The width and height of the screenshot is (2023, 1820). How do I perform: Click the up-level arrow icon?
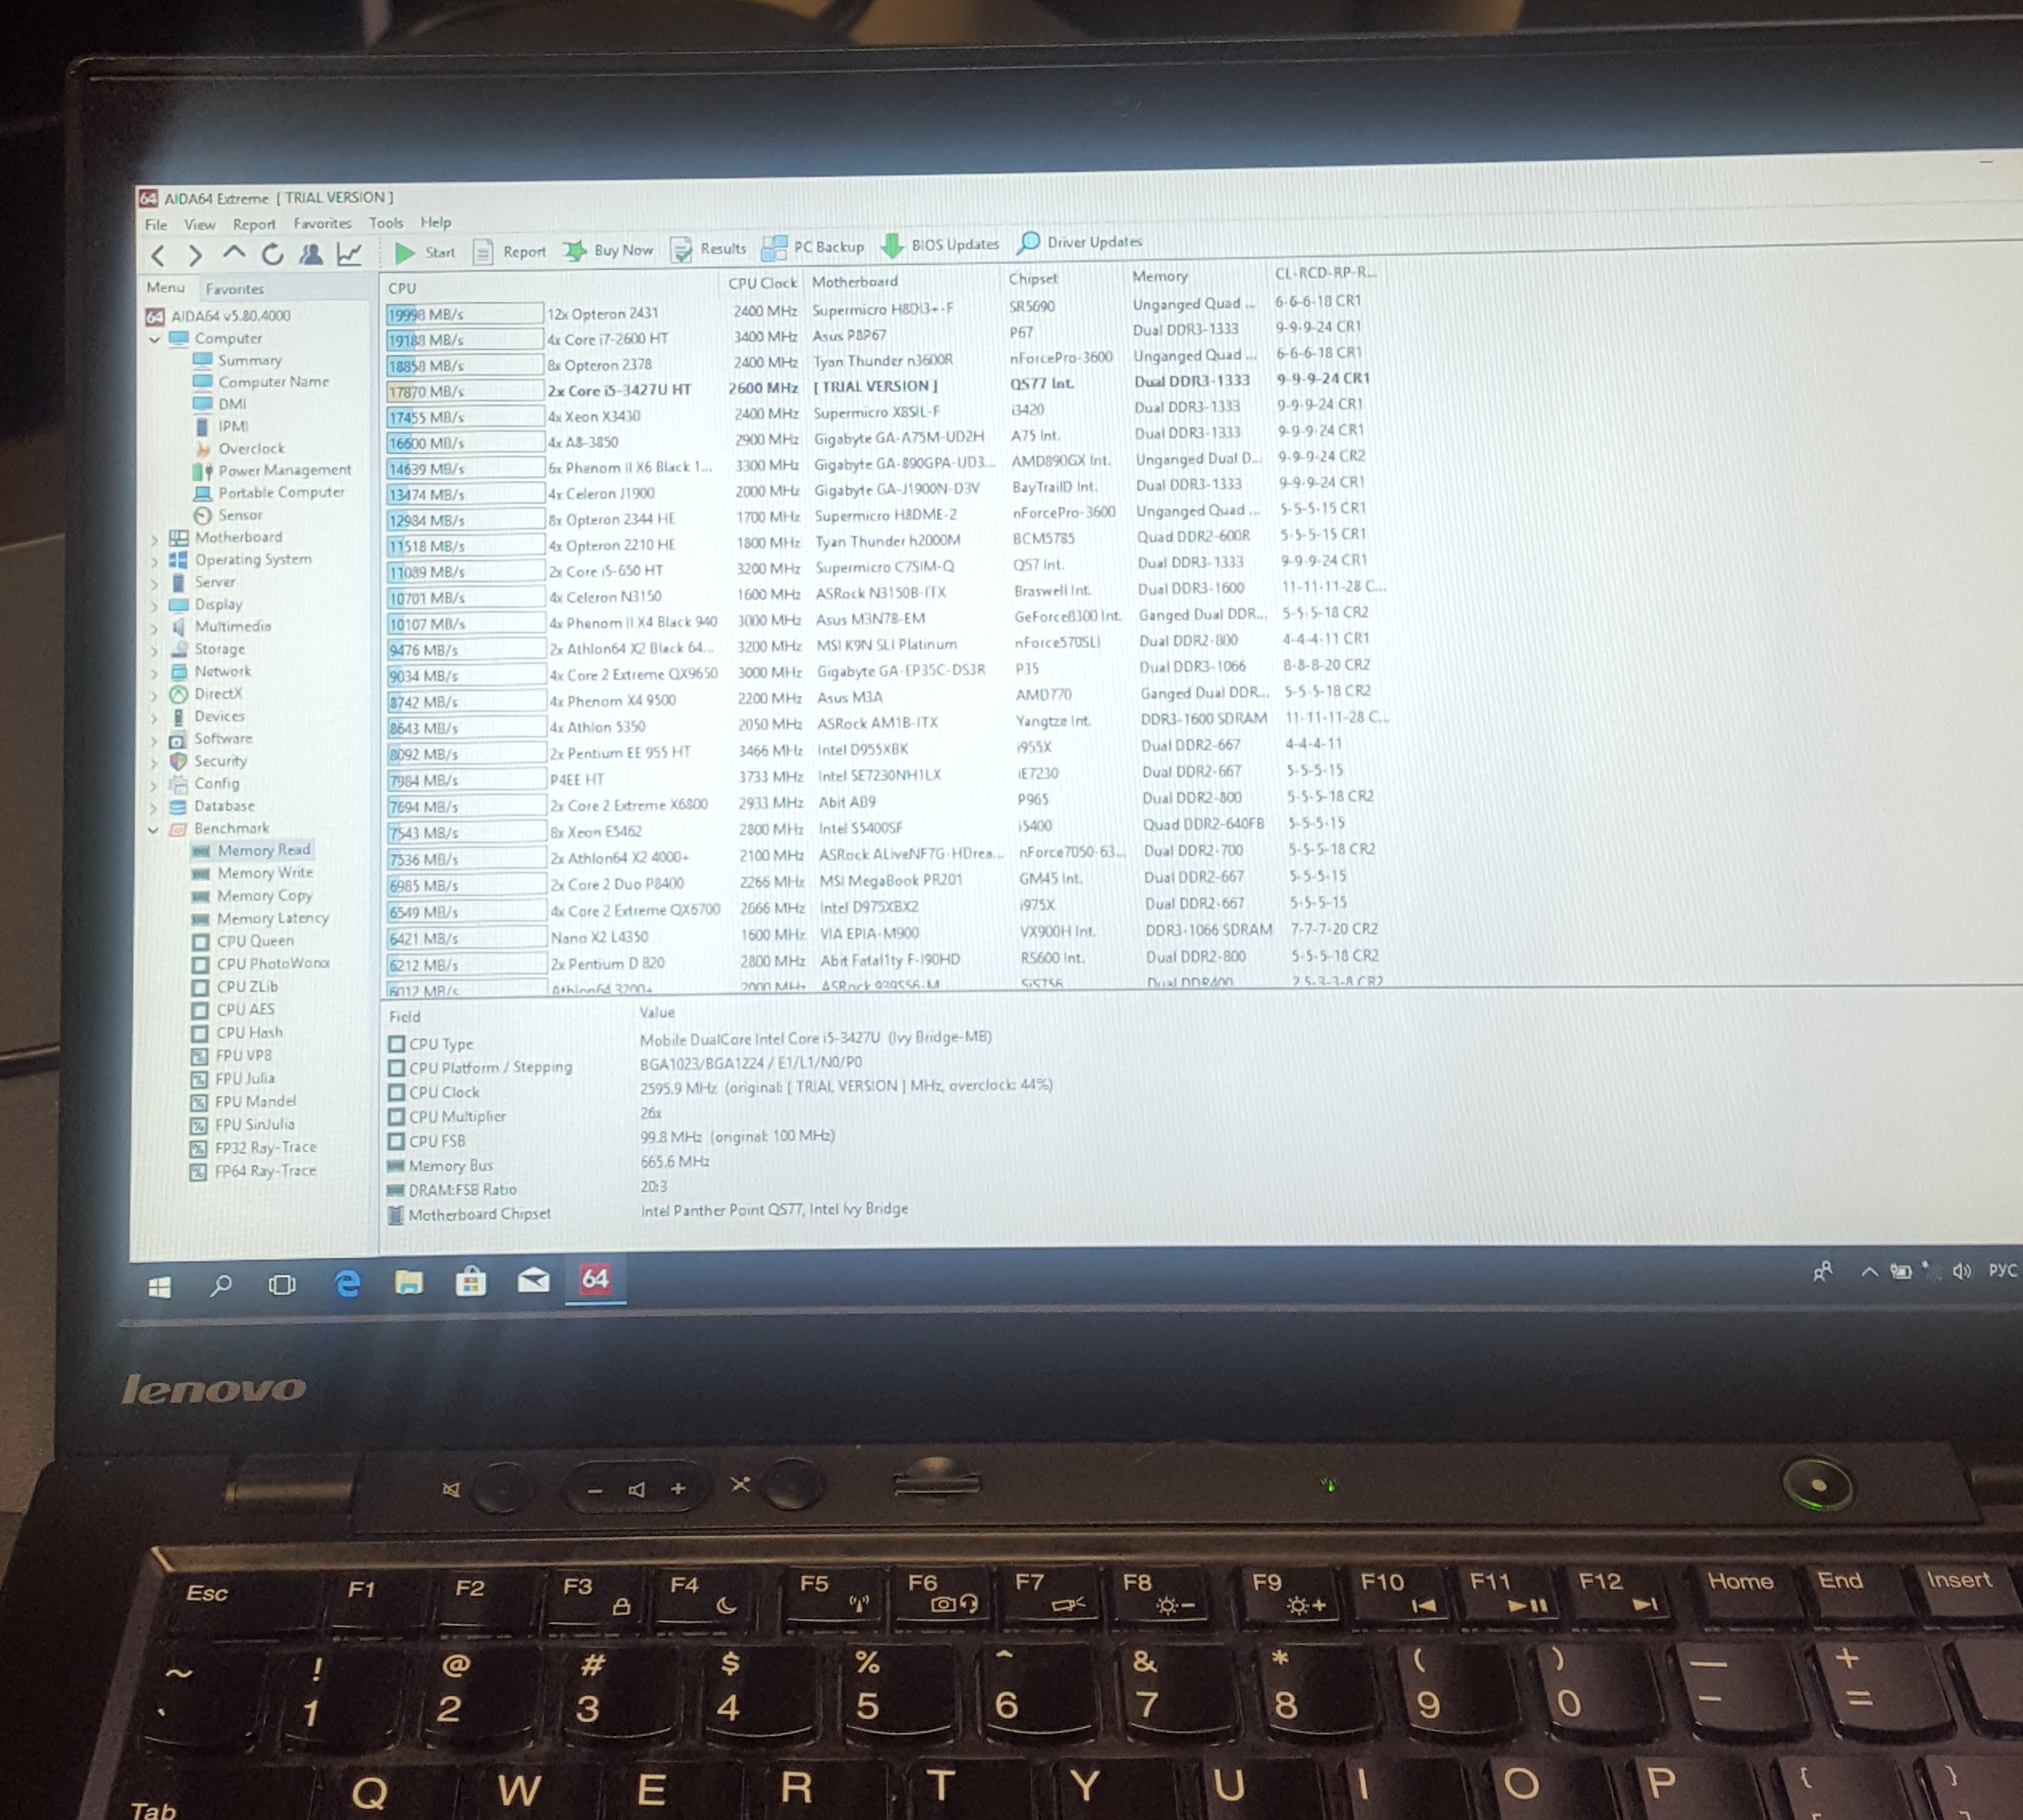[x=233, y=254]
